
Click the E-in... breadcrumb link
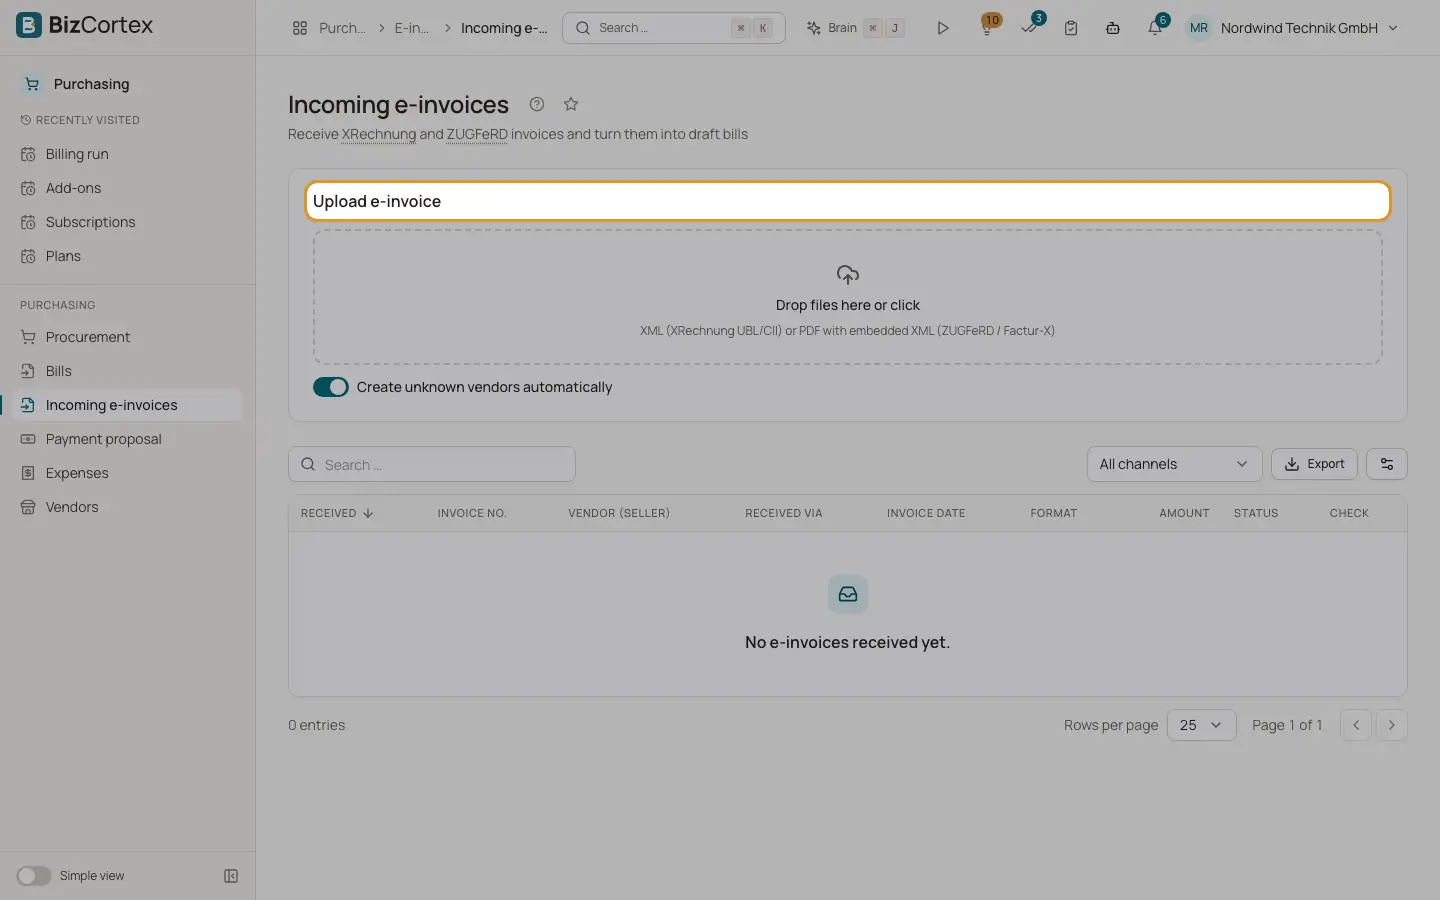pyautogui.click(x=411, y=28)
